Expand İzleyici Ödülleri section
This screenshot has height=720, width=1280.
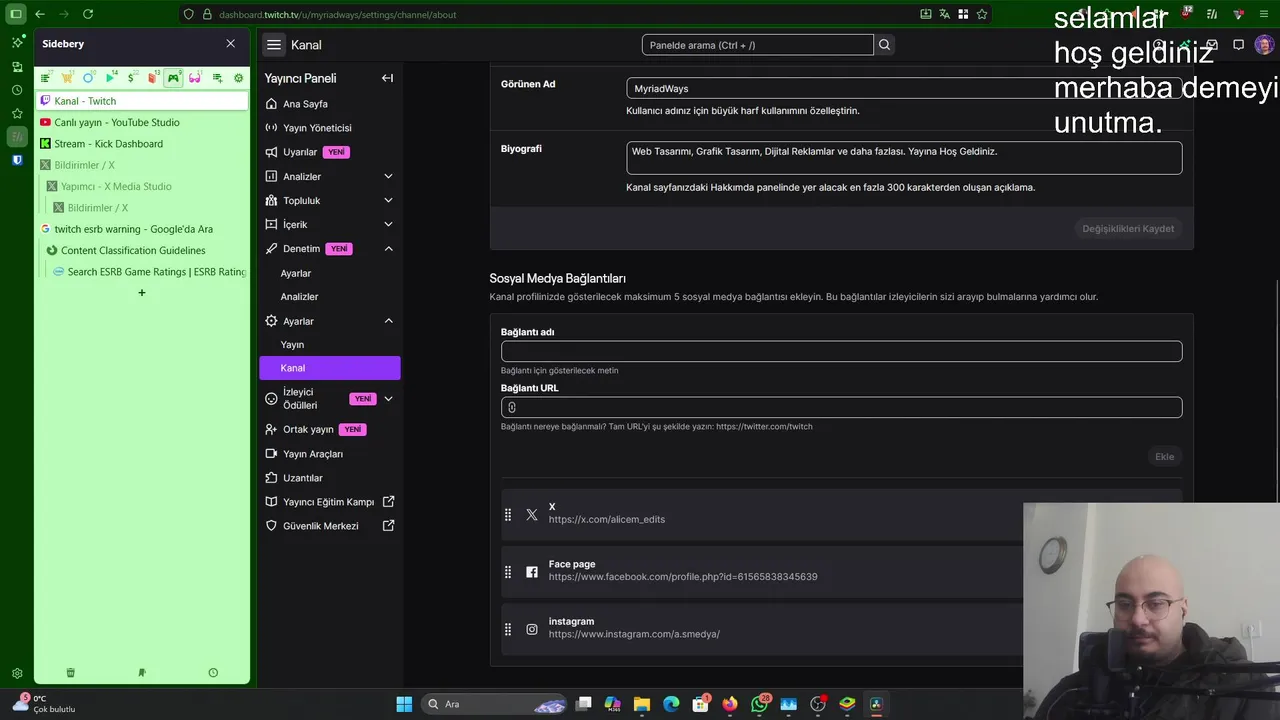point(388,399)
